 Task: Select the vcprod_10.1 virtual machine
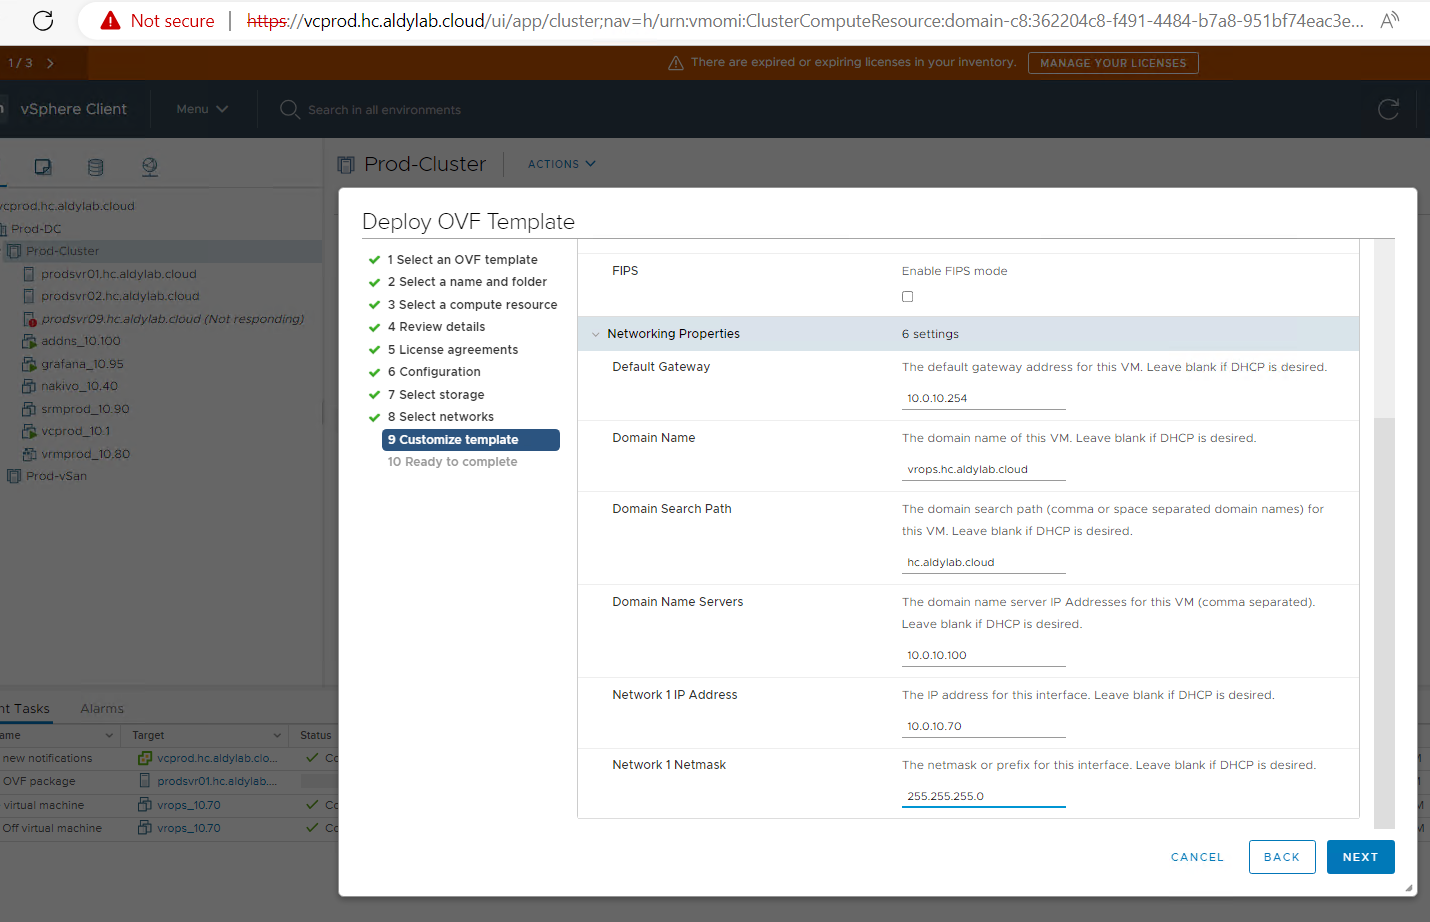pos(75,431)
